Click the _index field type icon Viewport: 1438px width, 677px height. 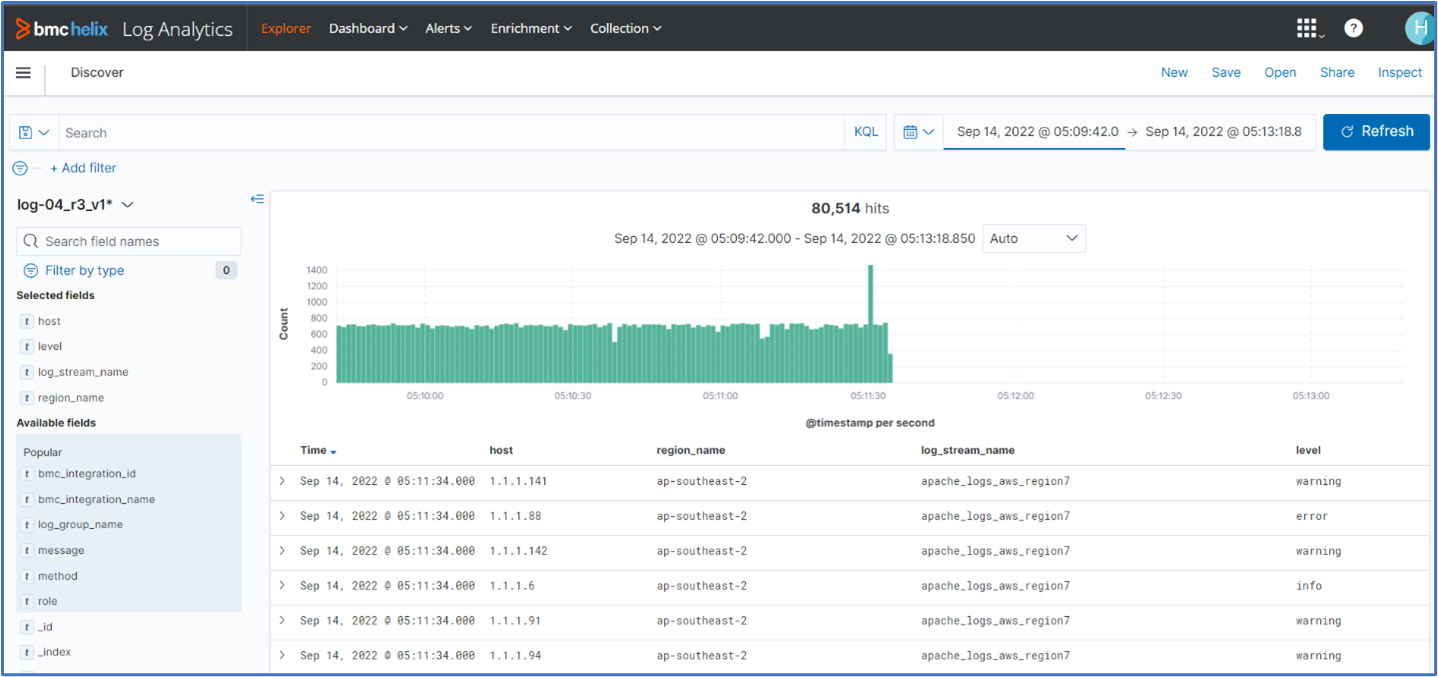[27, 652]
